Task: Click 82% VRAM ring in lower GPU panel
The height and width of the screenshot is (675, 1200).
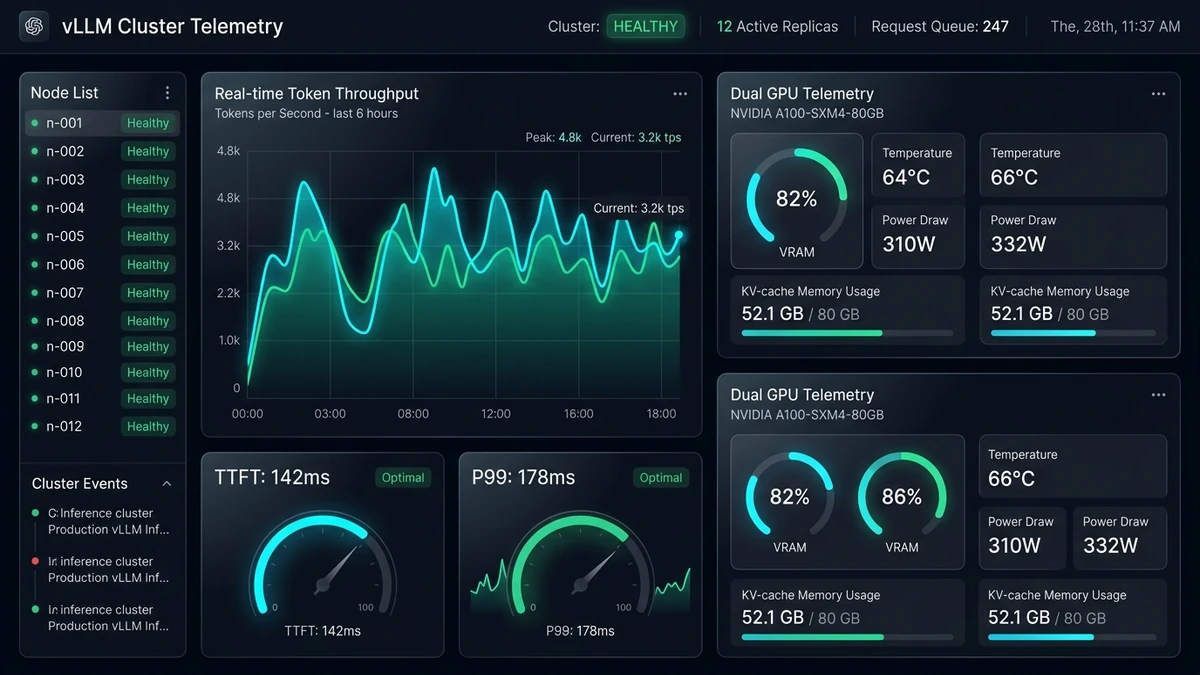Action: (790, 496)
